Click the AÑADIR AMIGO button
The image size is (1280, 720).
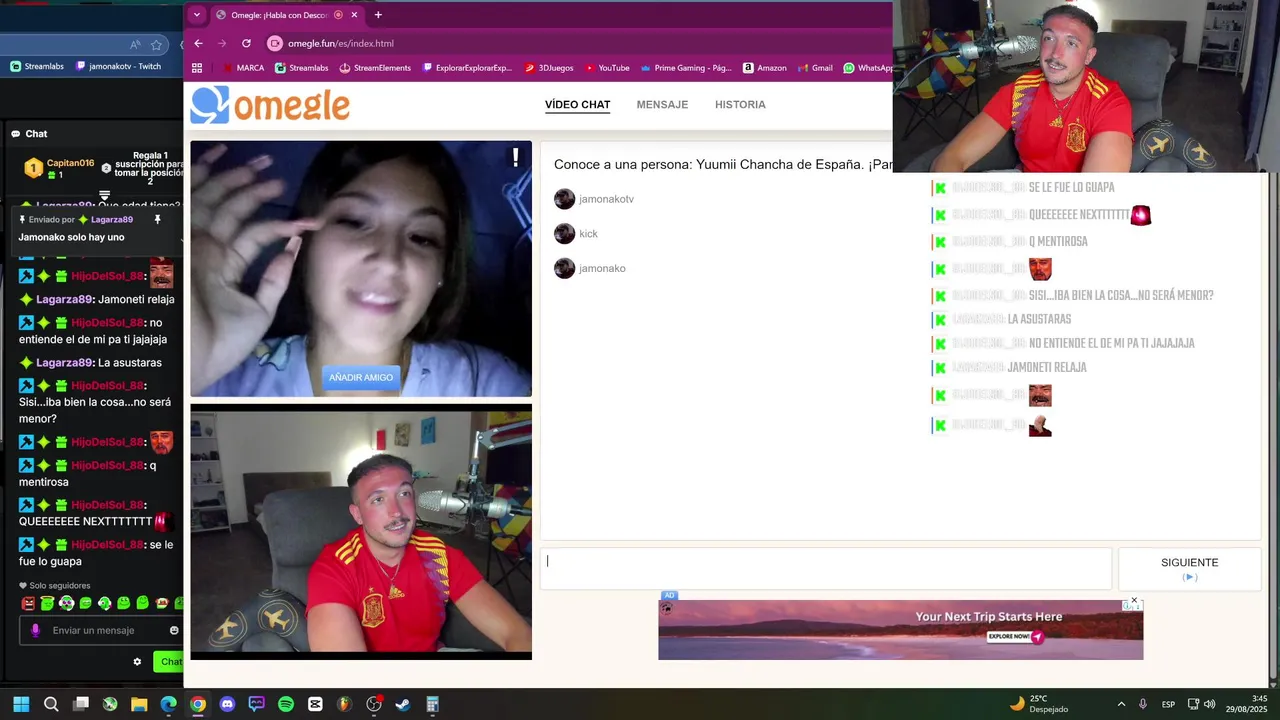[x=361, y=377]
